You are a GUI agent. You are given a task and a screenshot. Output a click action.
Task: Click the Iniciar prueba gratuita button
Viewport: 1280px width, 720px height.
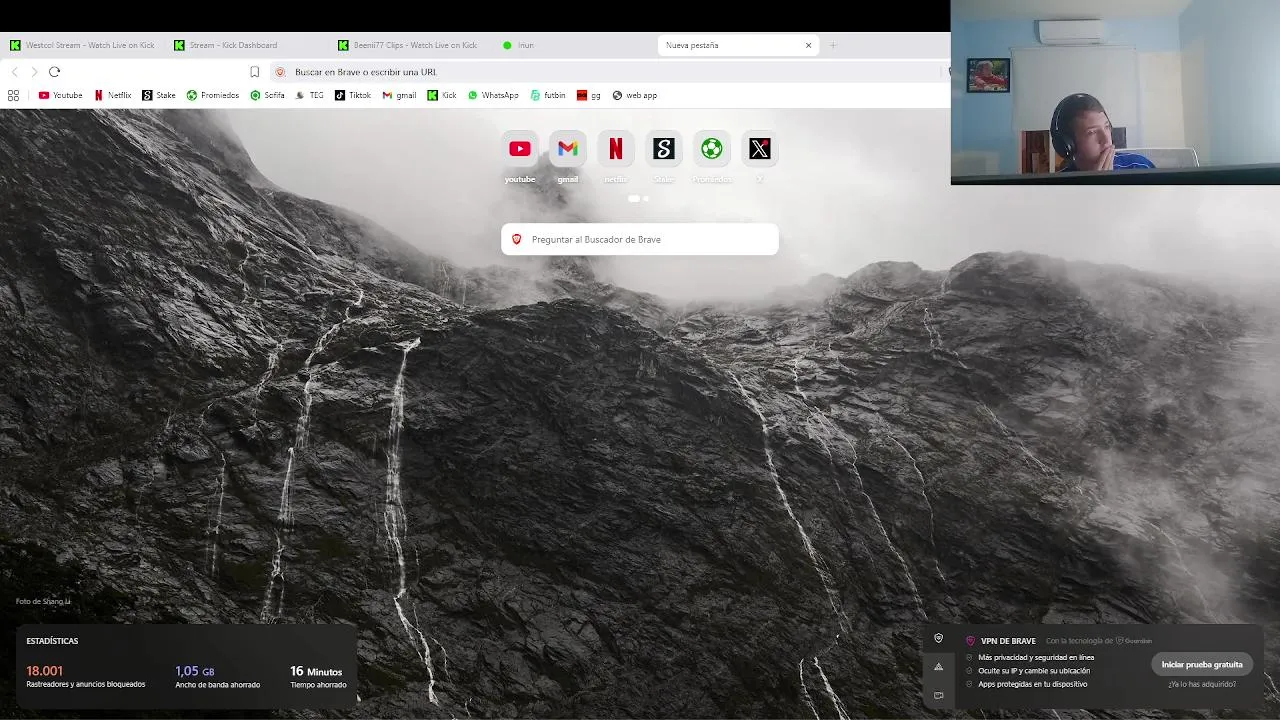click(1202, 664)
